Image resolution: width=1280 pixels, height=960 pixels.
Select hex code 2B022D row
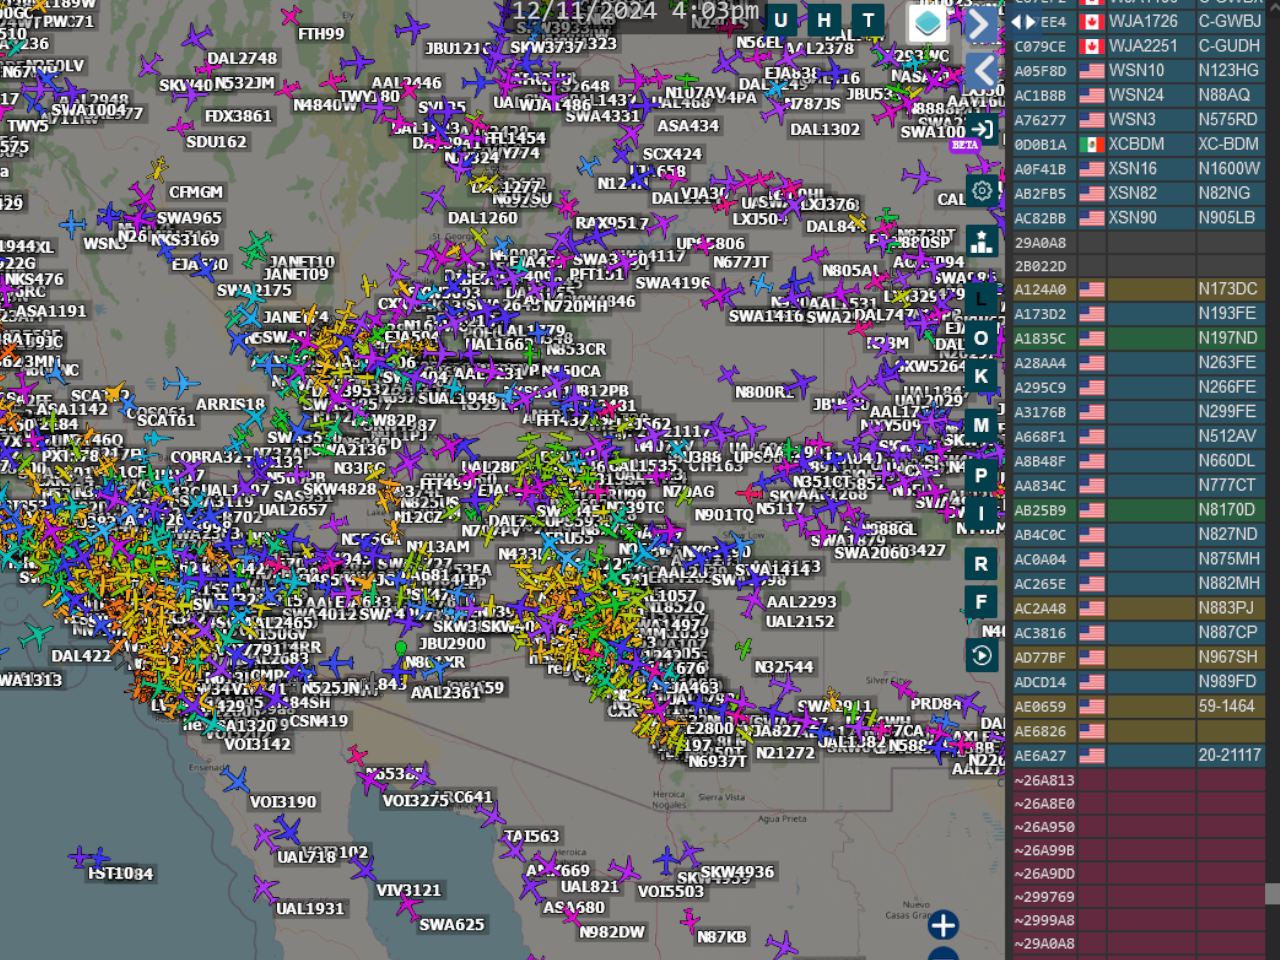(1138, 266)
